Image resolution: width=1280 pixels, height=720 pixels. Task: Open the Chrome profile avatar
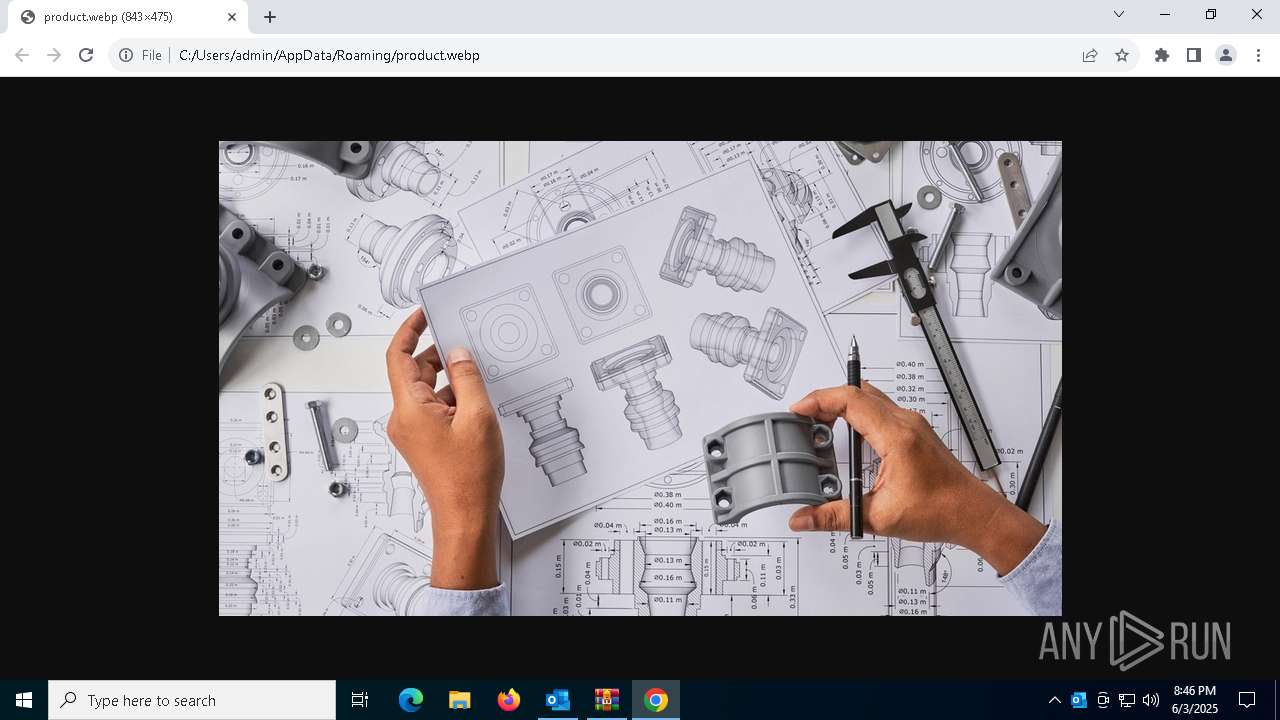coord(1226,55)
